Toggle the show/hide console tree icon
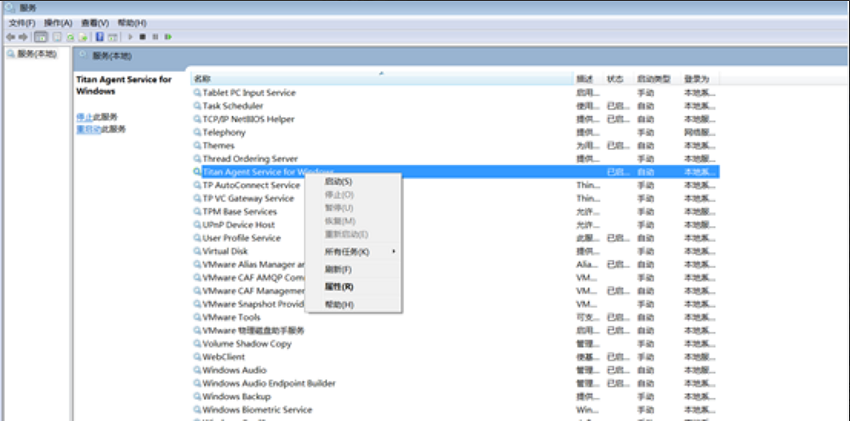The width and height of the screenshot is (850, 421). click(41, 37)
